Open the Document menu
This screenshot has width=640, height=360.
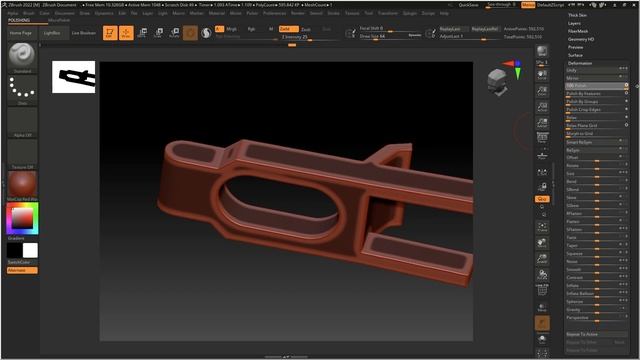tap(64, 13)
